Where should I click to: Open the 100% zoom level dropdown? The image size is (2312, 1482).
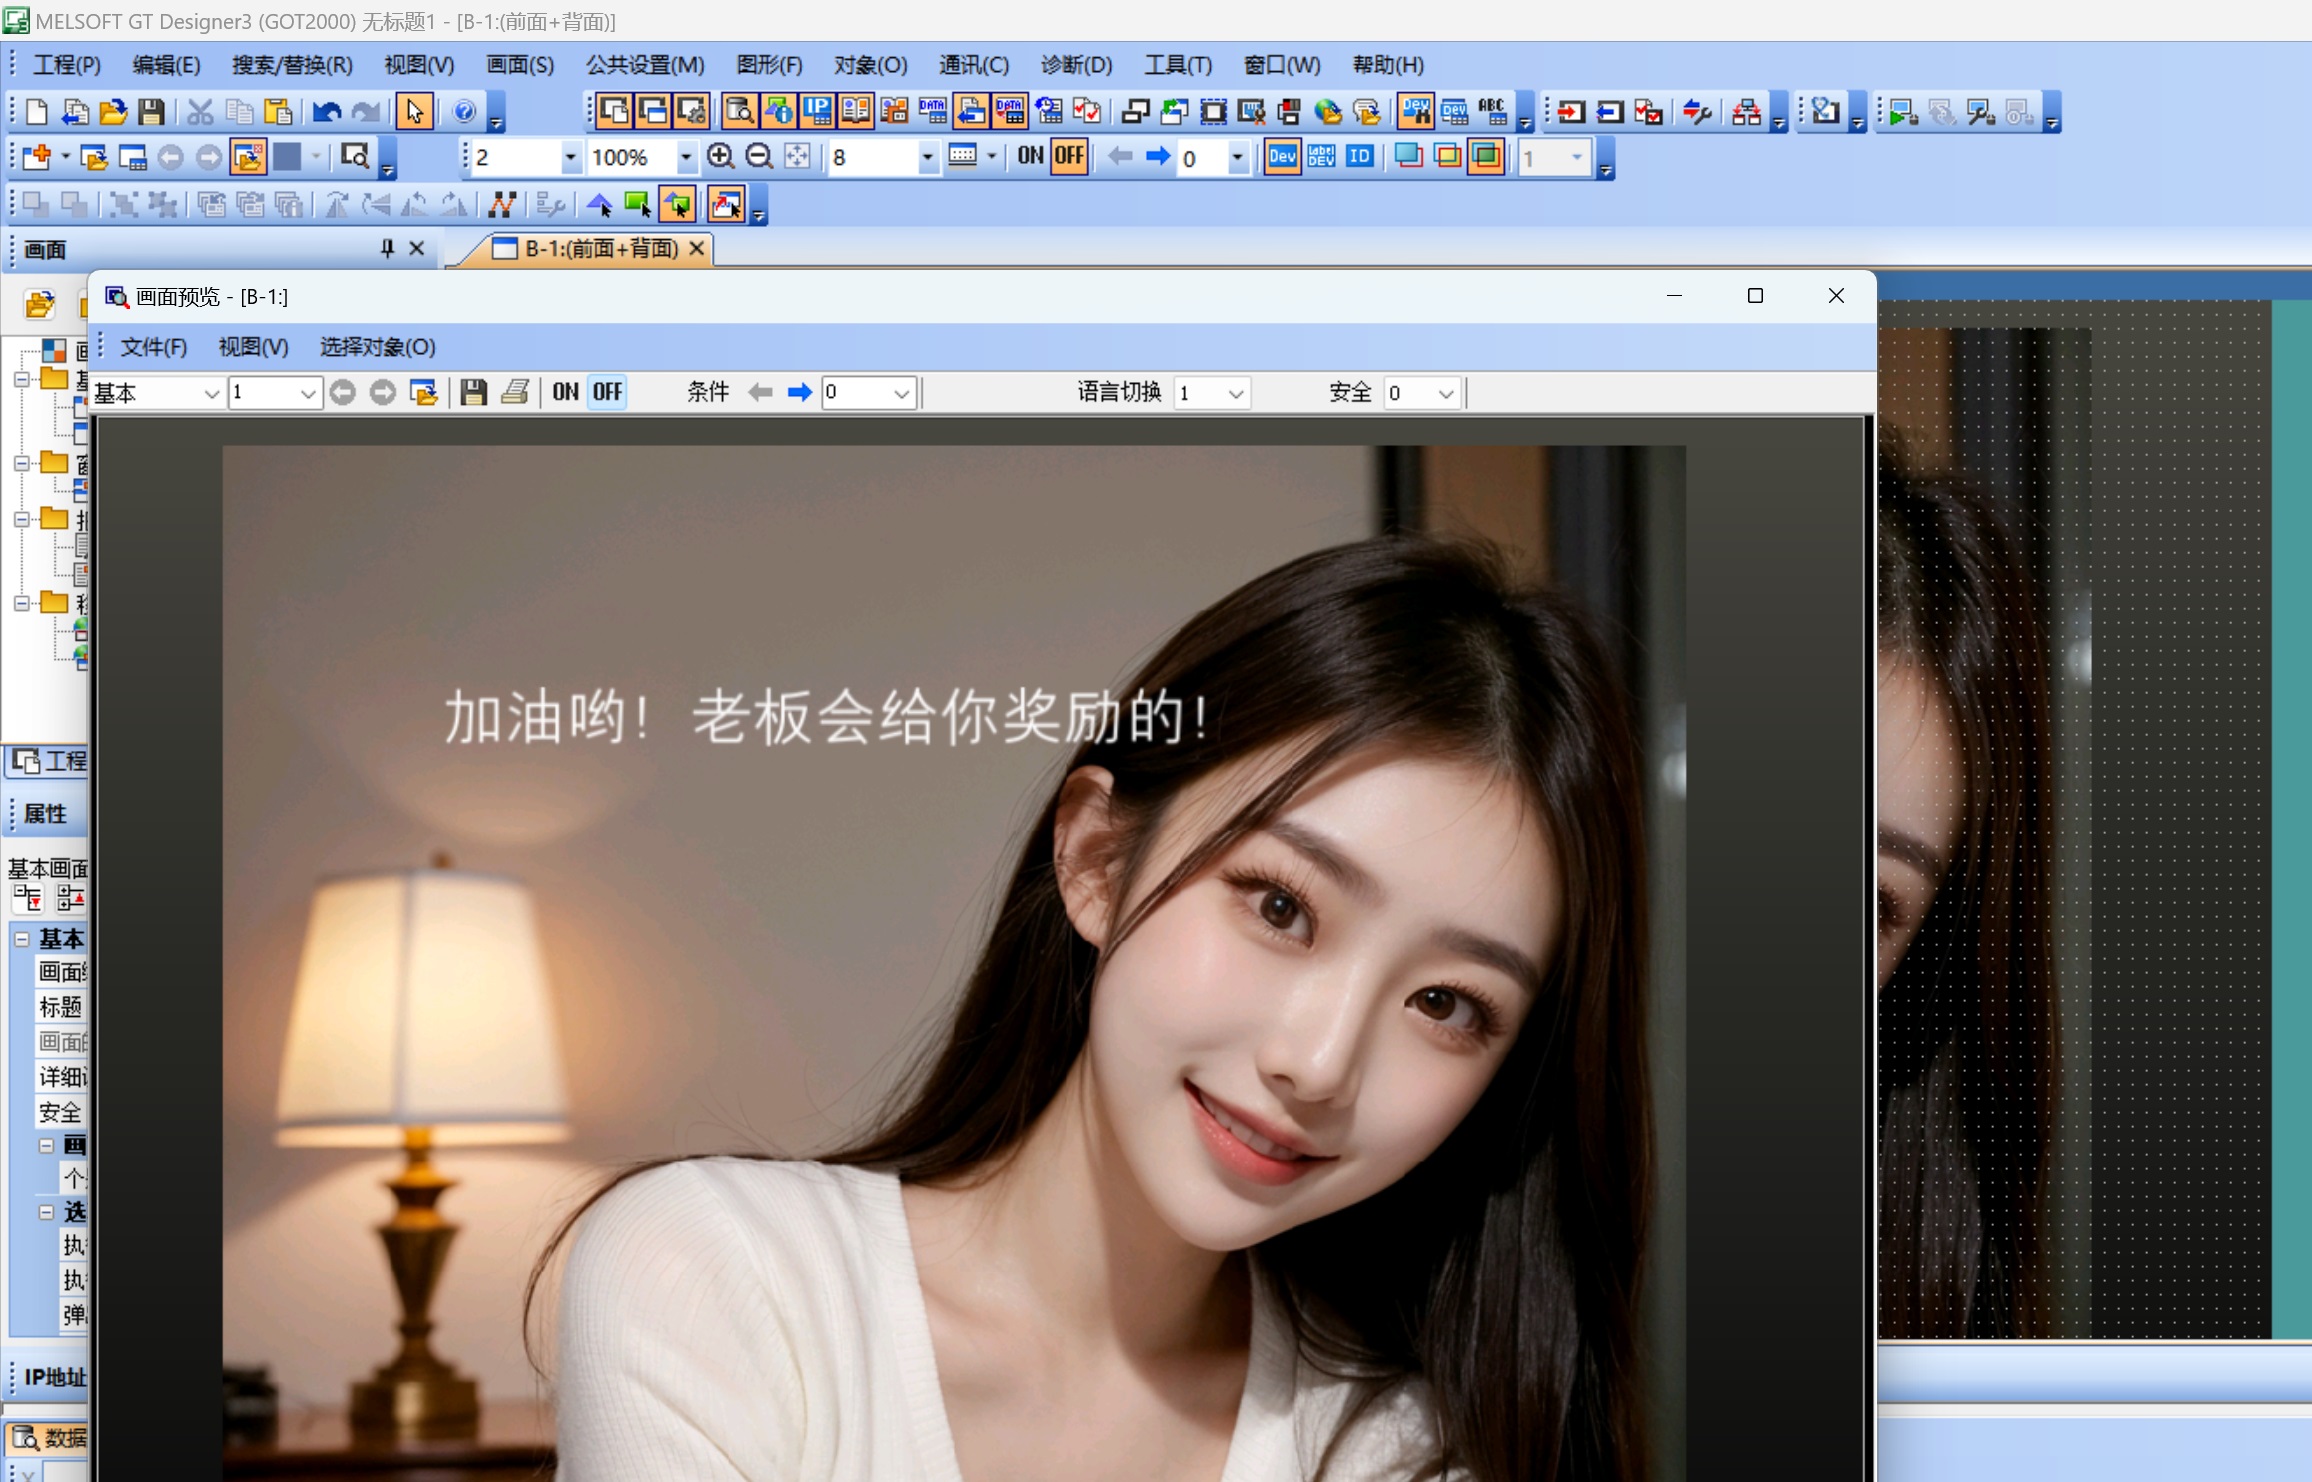point(685,157)
